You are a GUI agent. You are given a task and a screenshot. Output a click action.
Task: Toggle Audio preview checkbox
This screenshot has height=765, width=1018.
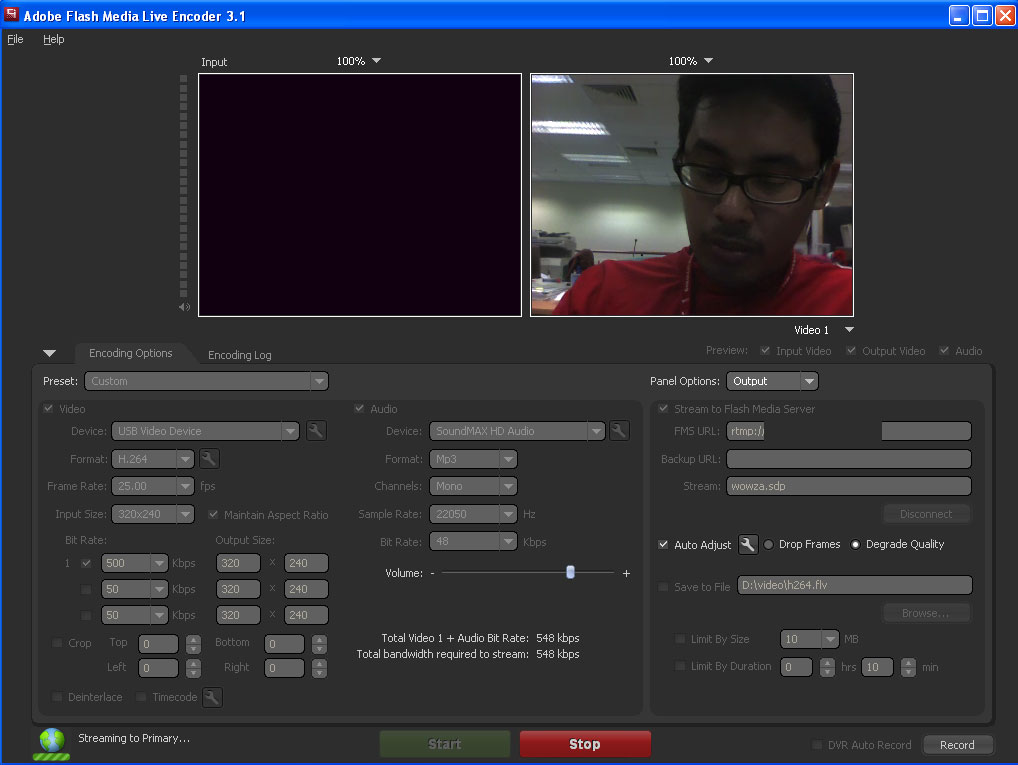[944, 351]
